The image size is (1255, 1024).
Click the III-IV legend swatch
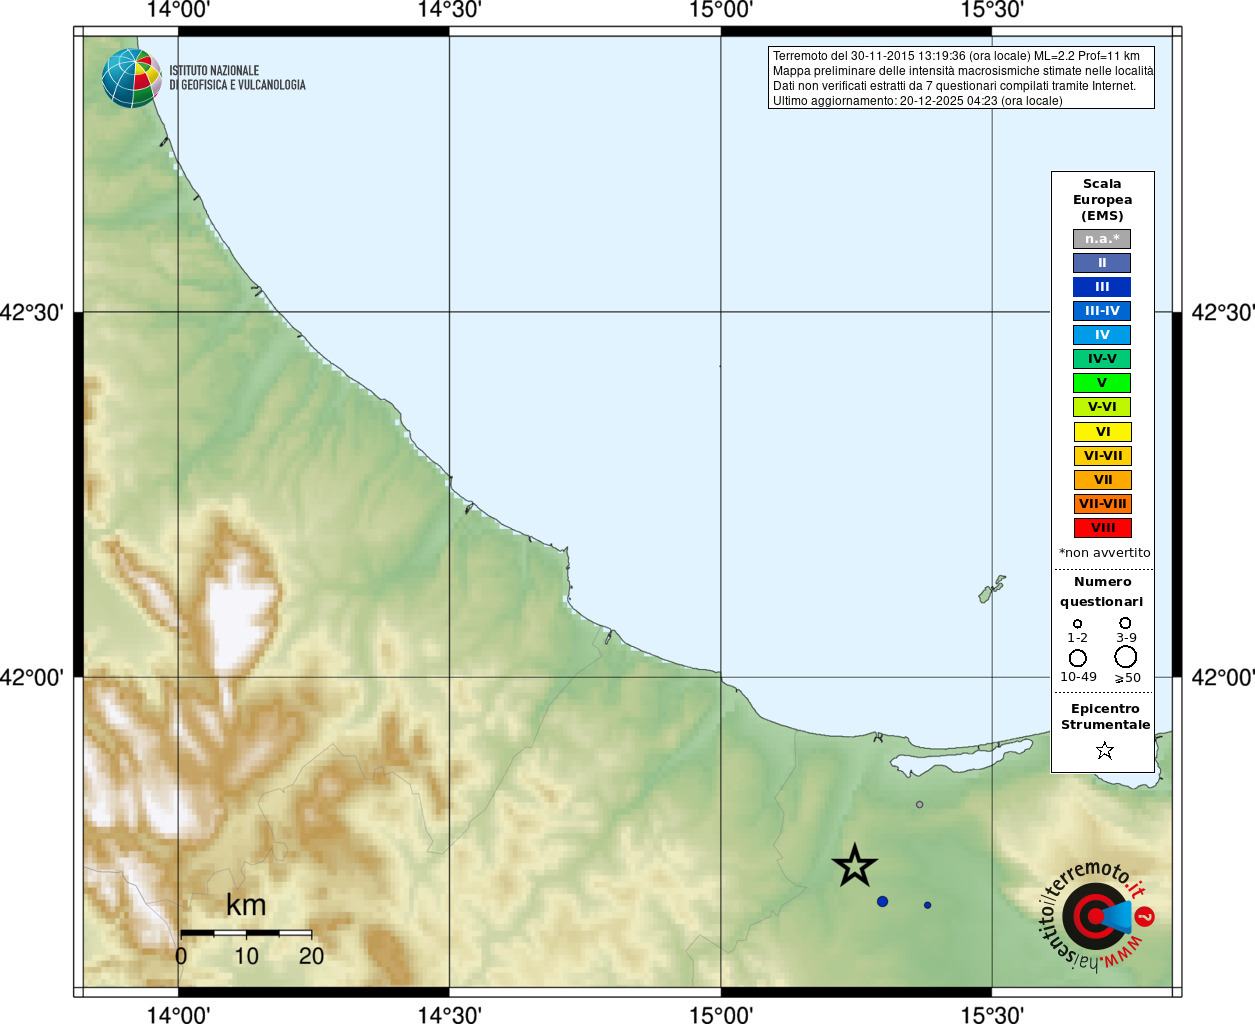click(1102, 311)
